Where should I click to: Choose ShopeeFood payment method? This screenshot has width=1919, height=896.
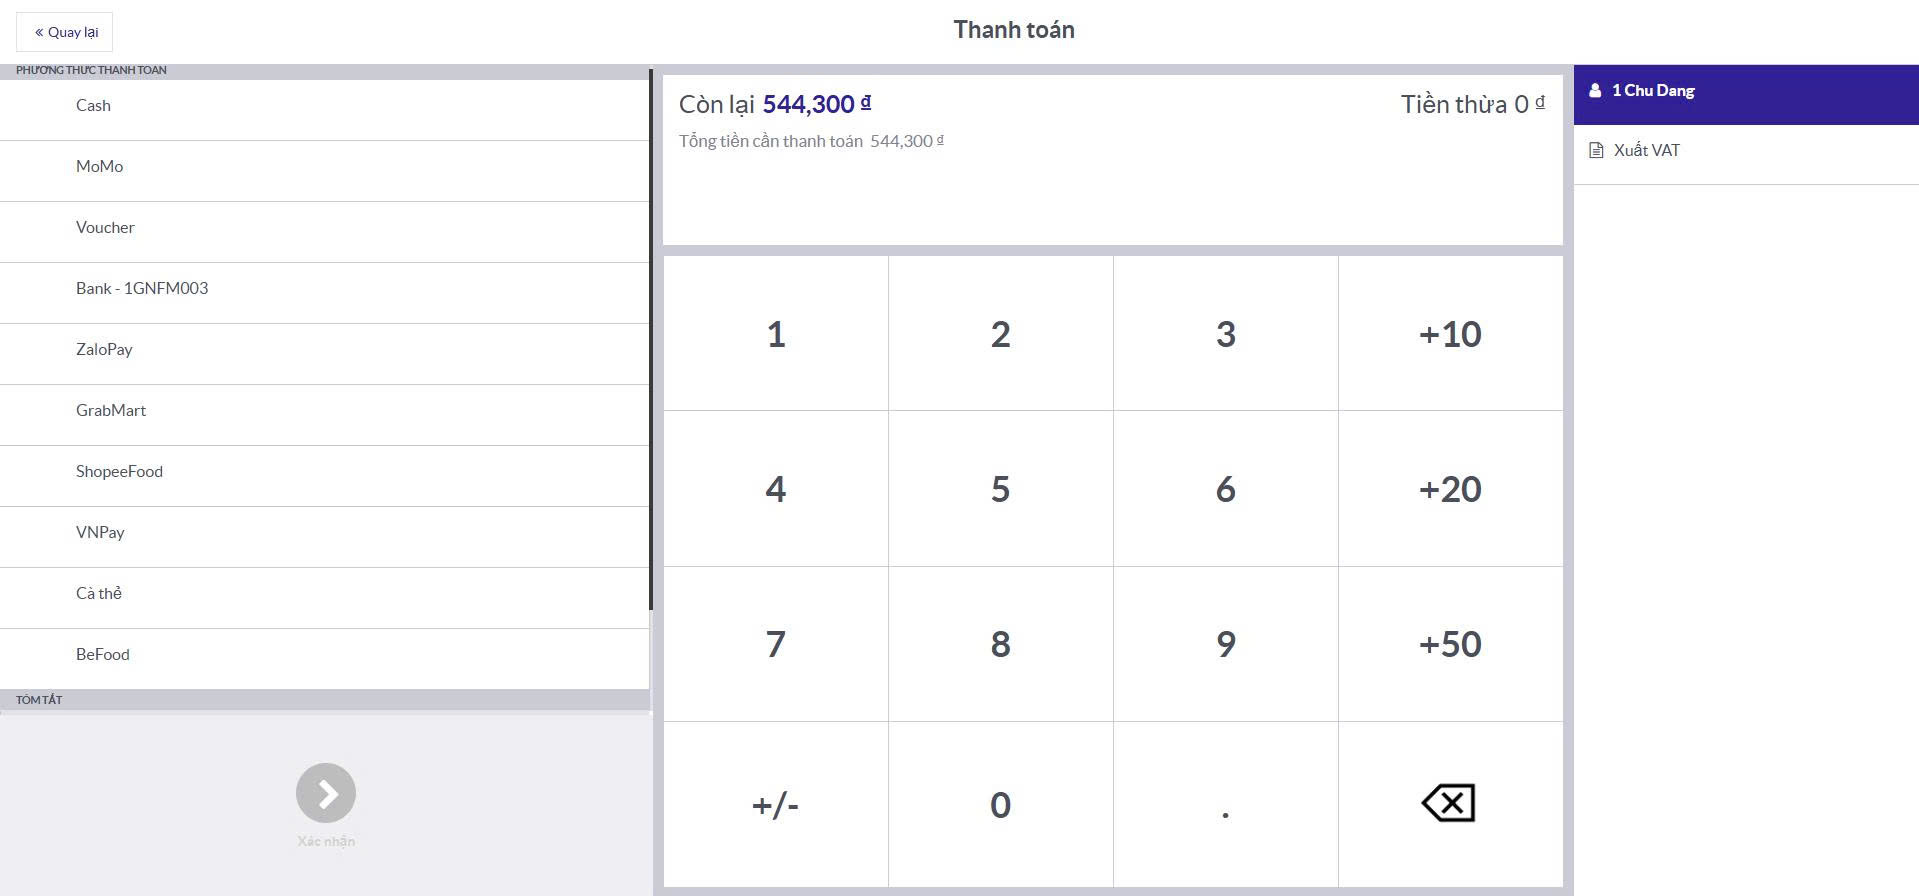tap(119, 472)
